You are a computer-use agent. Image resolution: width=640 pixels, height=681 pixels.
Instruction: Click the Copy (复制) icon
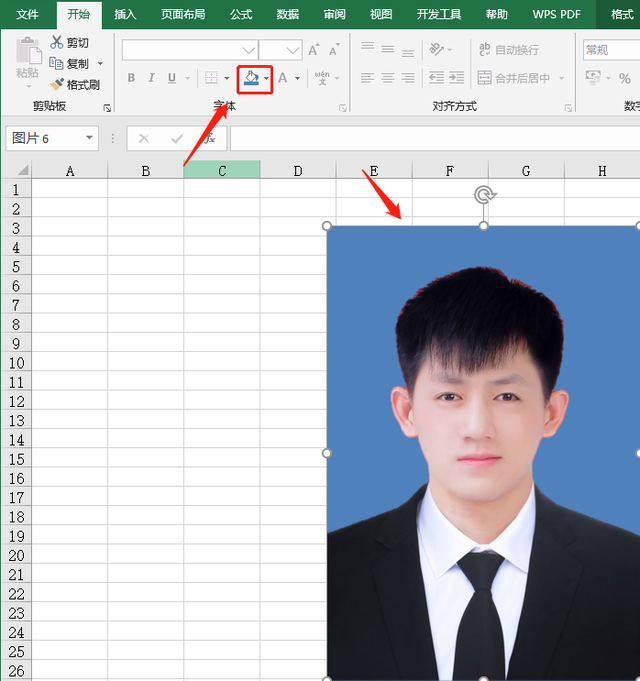click(x=56, y=63)
